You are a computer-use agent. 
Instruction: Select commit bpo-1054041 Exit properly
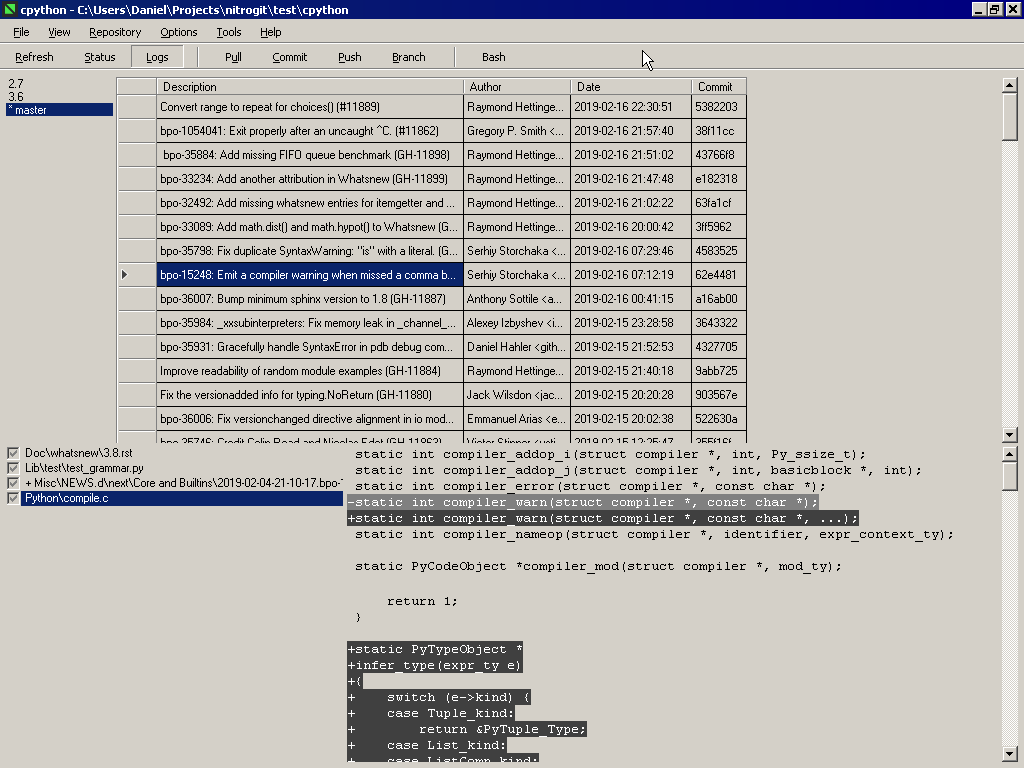pos(310,131)
